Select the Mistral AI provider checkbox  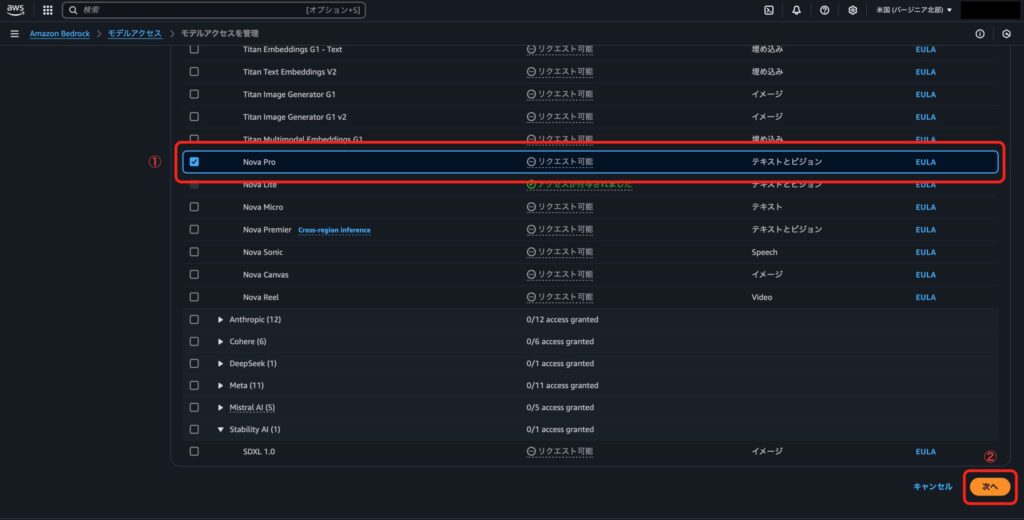coord(194,408)
